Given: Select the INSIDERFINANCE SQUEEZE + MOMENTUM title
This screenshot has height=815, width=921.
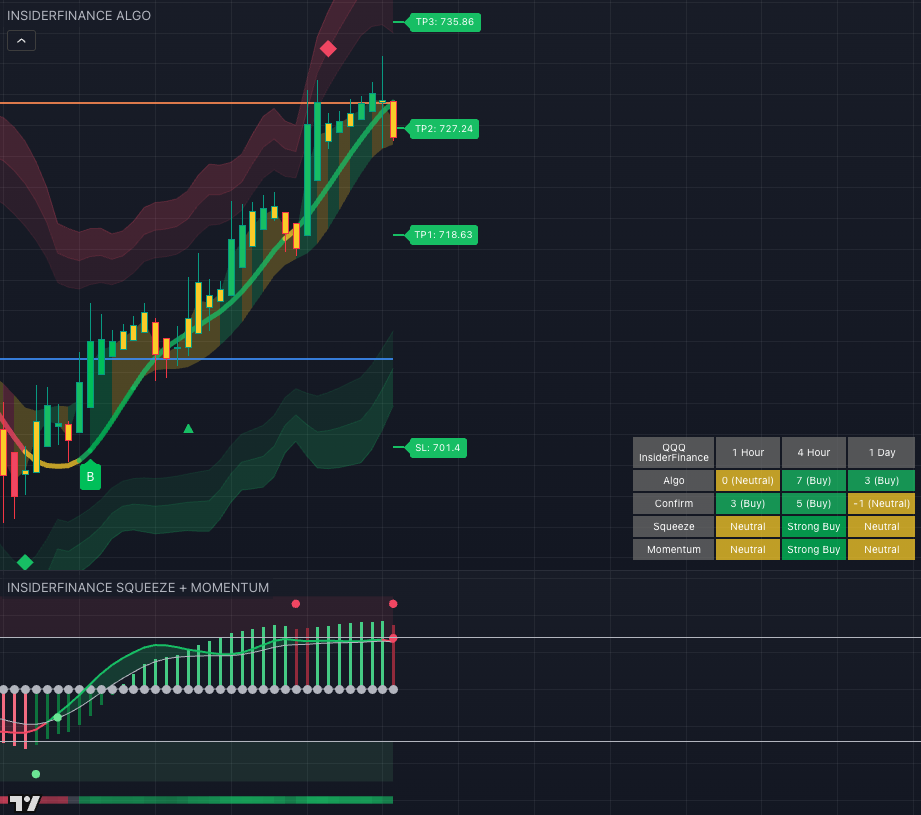Looking at the screenshot, I should tap(138, 588).
